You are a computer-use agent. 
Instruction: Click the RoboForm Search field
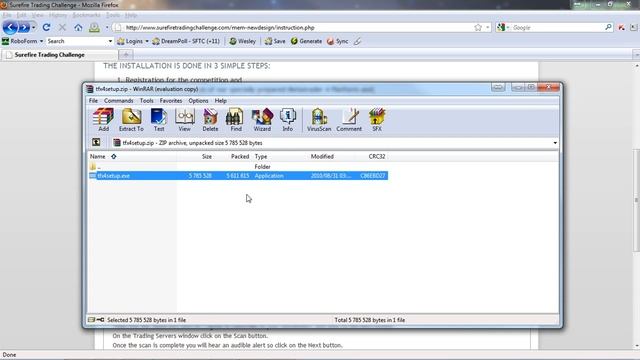tap(76, 41)
